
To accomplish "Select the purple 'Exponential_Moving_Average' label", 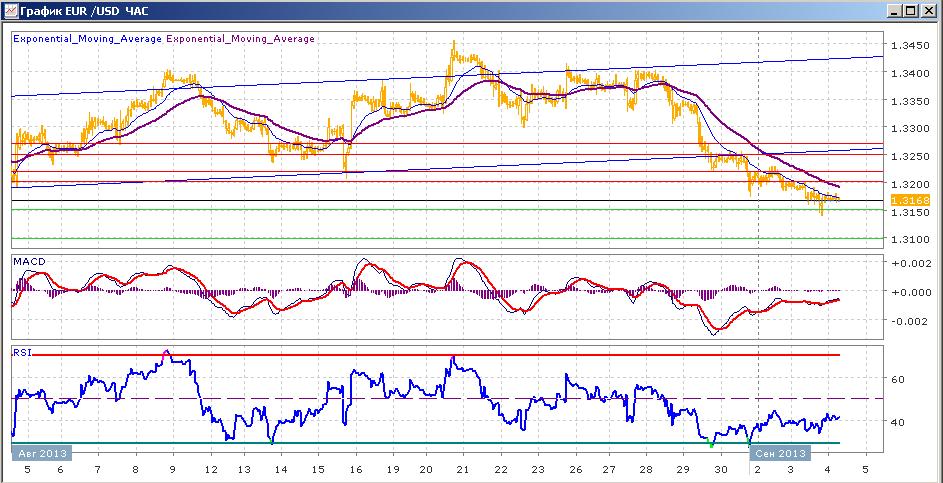I will pos(240,38).
